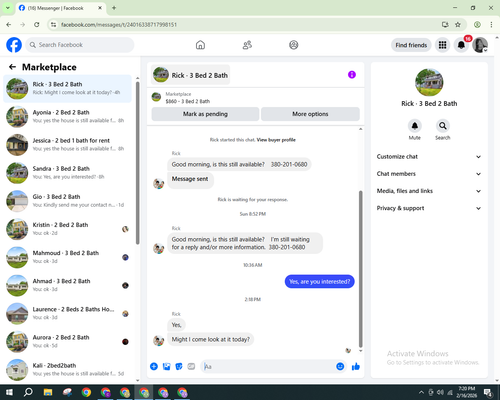This screenshot has width=500, height=400.
Task: Click the More options button
Action: [x=310, y=114]
